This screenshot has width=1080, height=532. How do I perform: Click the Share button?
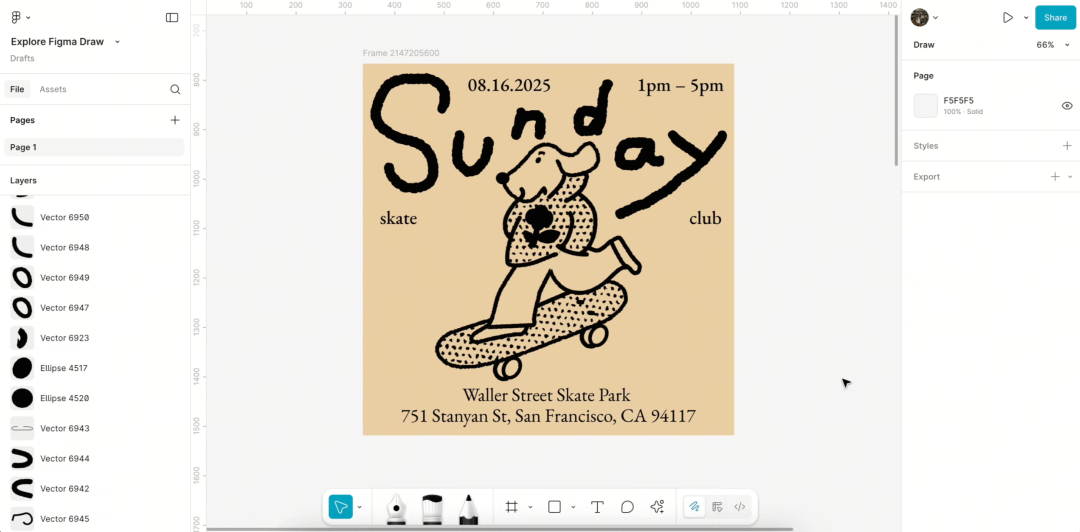(1055, 18)
